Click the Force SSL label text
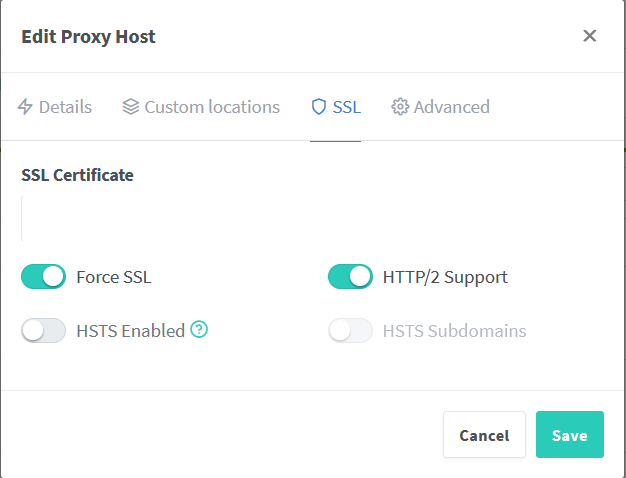 point(114,277)
